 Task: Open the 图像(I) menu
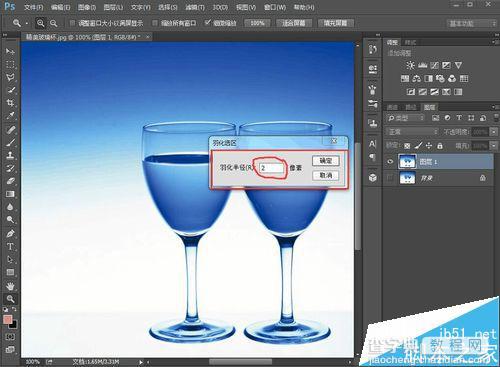pyautogui.click(x=87, y=7)
